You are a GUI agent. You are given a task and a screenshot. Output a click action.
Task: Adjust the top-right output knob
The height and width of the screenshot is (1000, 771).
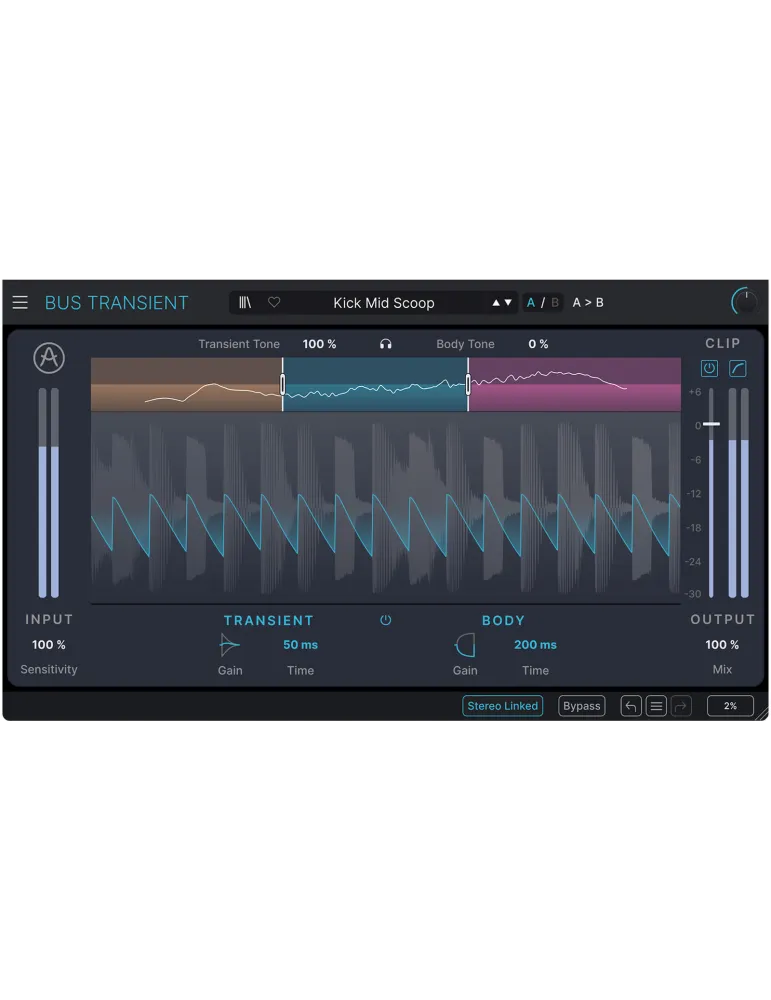click(744, 302)
